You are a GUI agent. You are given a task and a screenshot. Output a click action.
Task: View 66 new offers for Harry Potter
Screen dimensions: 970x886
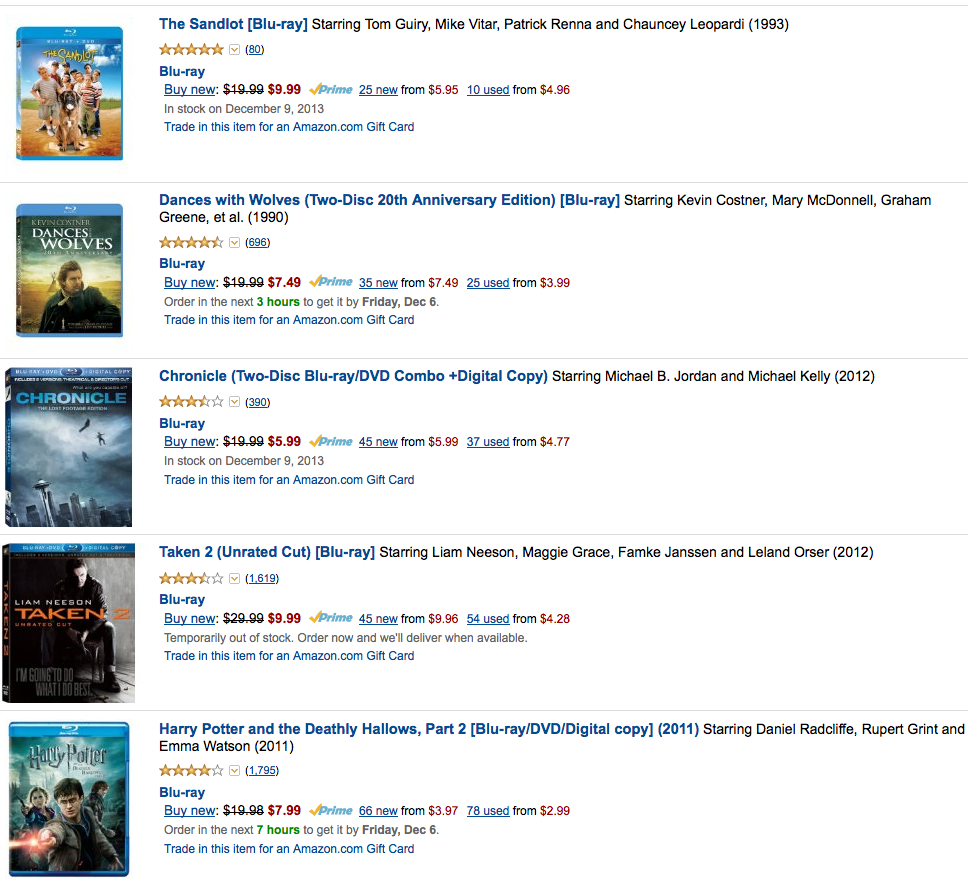point(378,811)
